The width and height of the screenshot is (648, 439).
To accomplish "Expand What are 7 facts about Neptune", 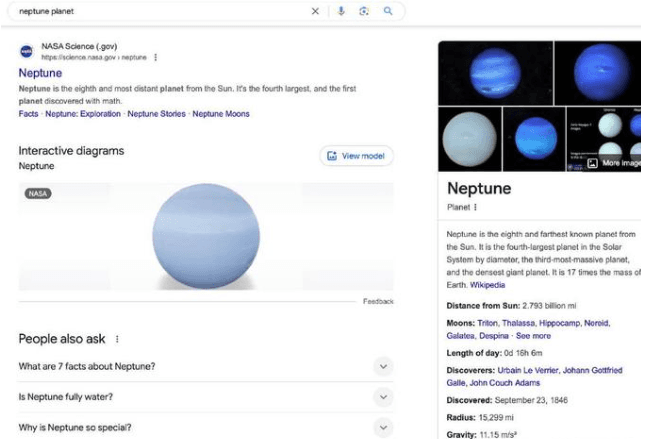I will point(205,366).
